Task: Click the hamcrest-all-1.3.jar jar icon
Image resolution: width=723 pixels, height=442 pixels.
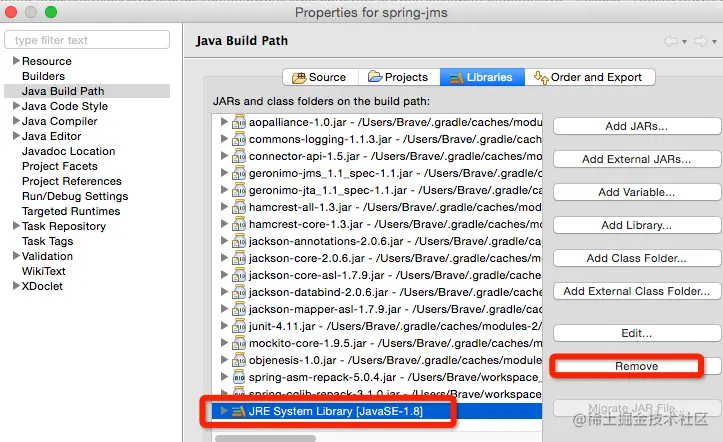Action: [238, 207]
